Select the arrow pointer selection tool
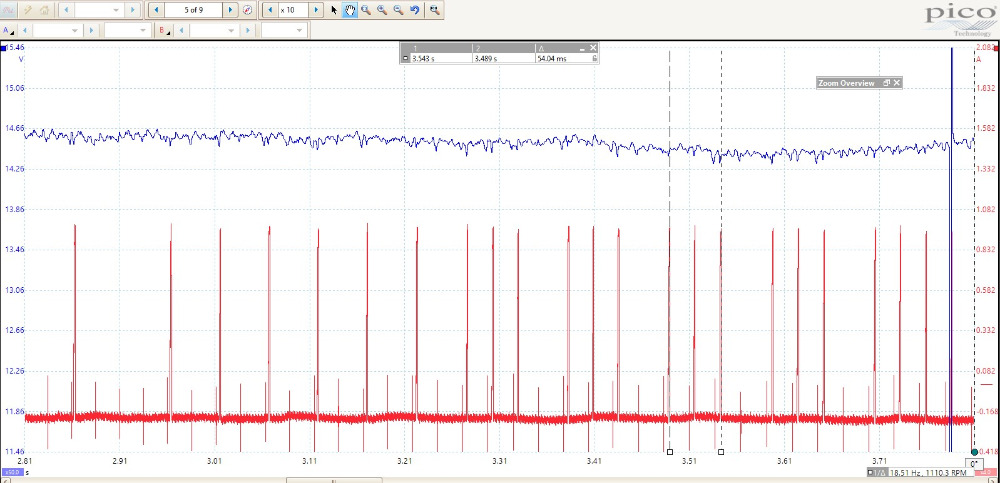This screenshot has height=483, width=1000. pos(334,10)
